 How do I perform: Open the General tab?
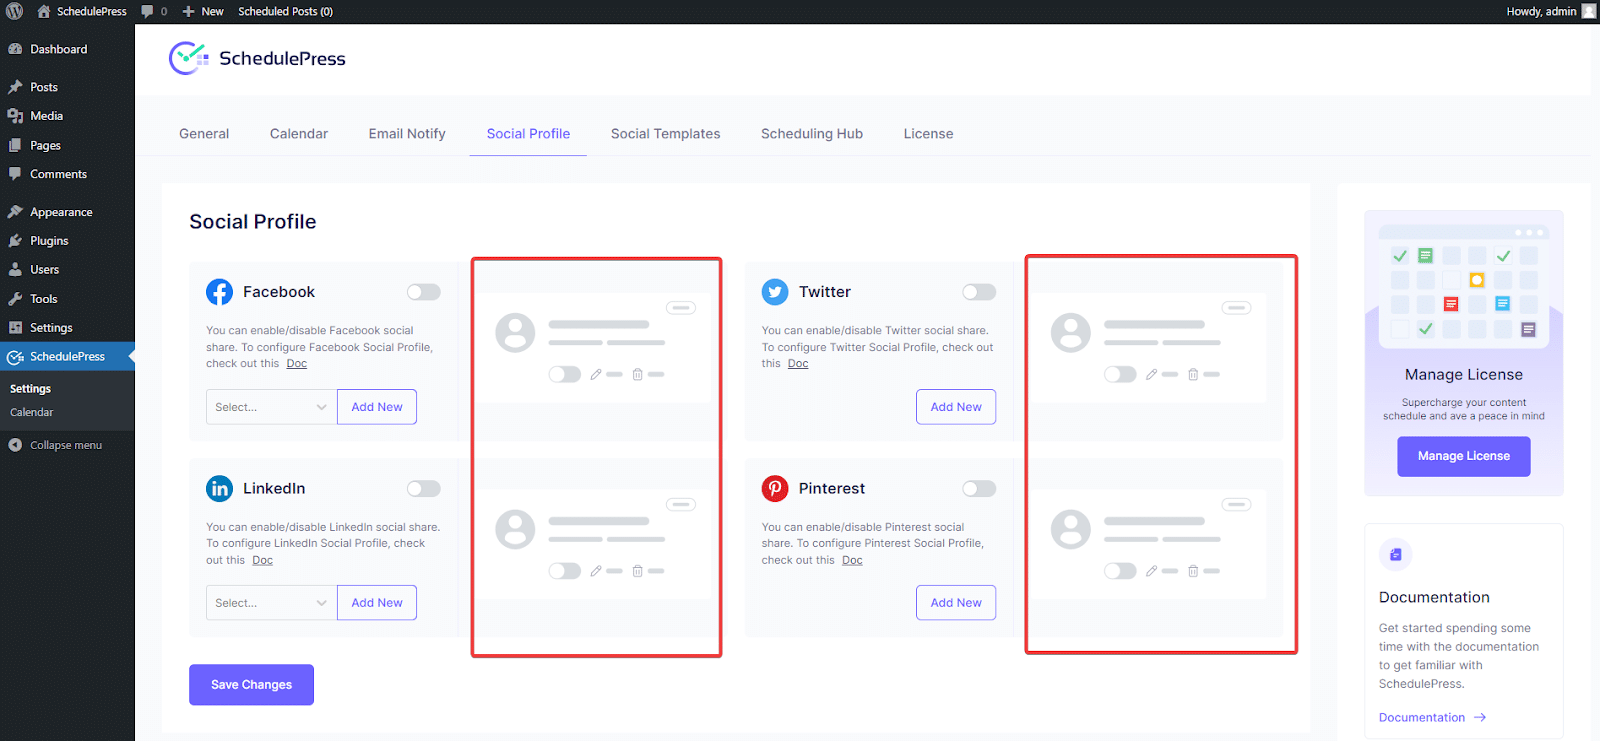coord(204,133)
